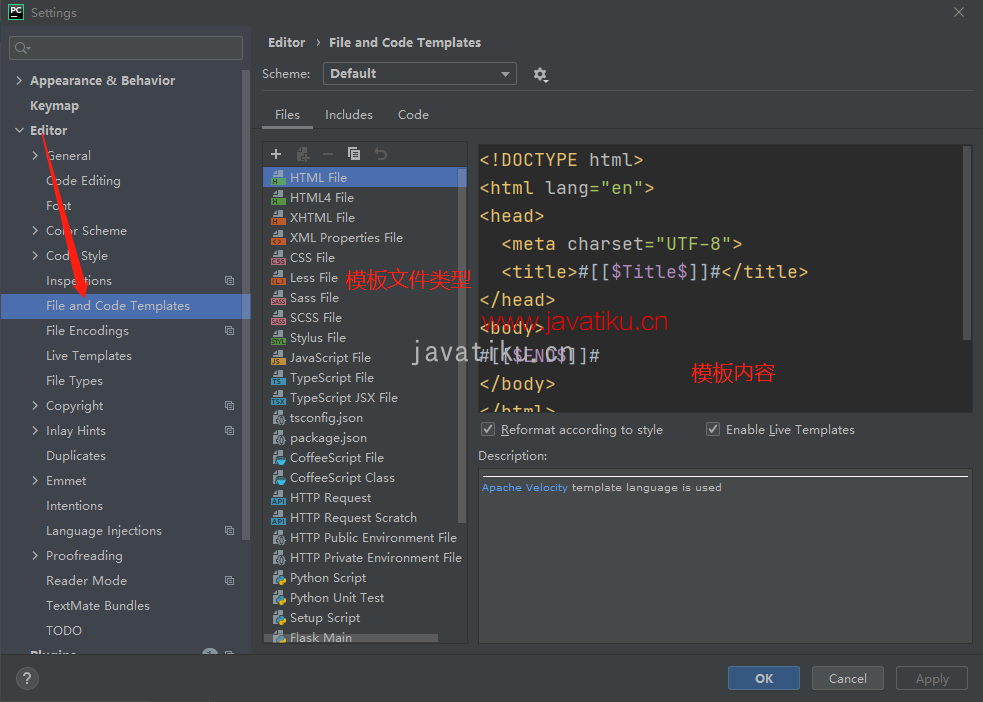Click the template list horizontal scrollbar

(x=351, y=638)
